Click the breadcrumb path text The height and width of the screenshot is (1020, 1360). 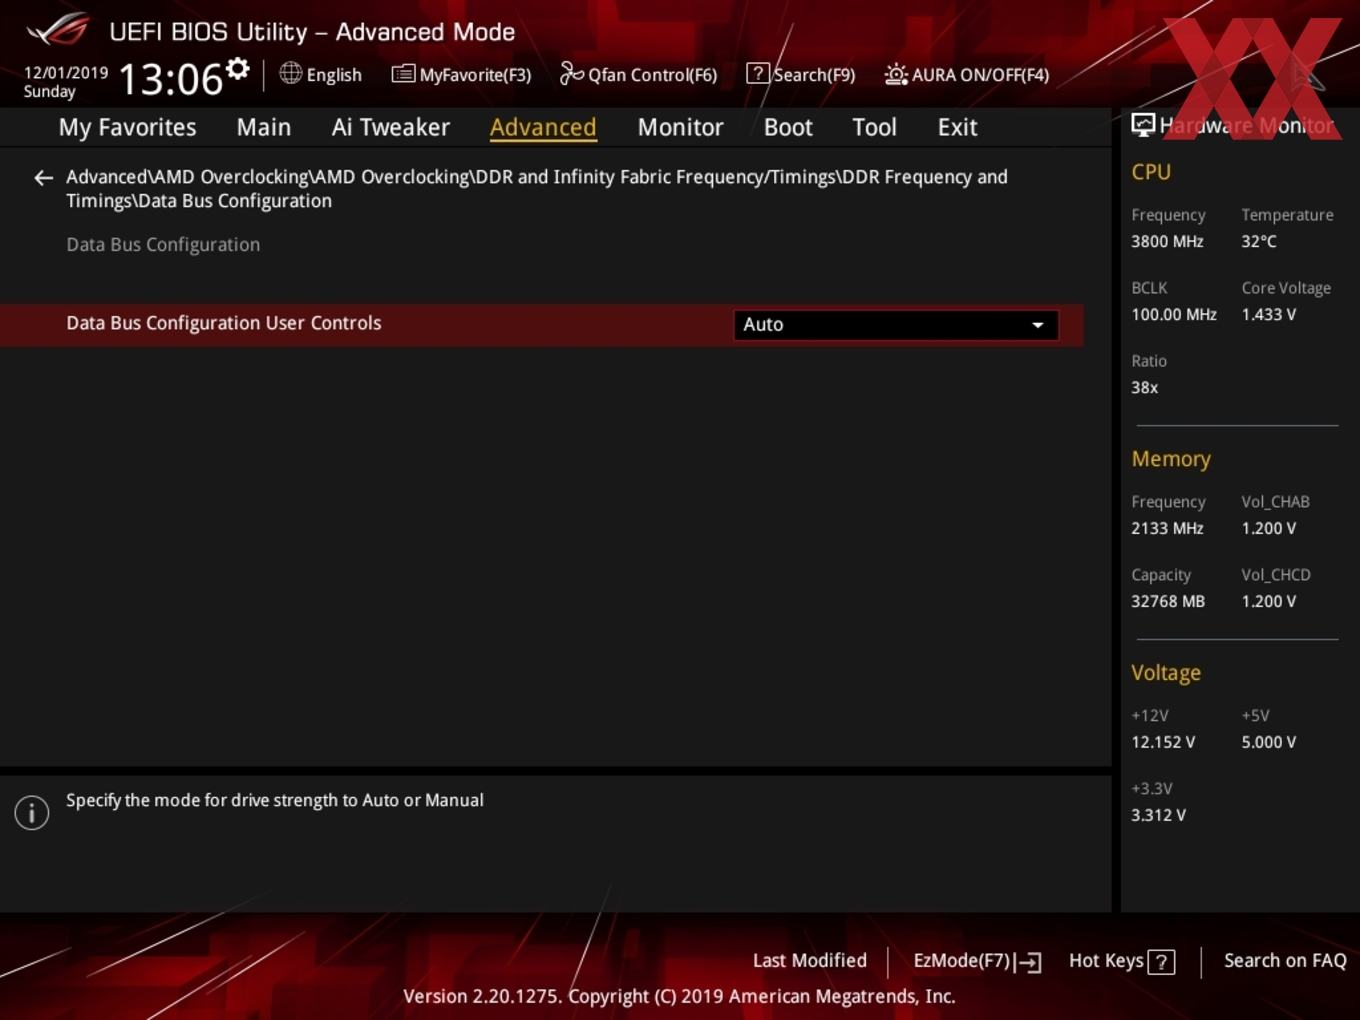pos(537,189)
